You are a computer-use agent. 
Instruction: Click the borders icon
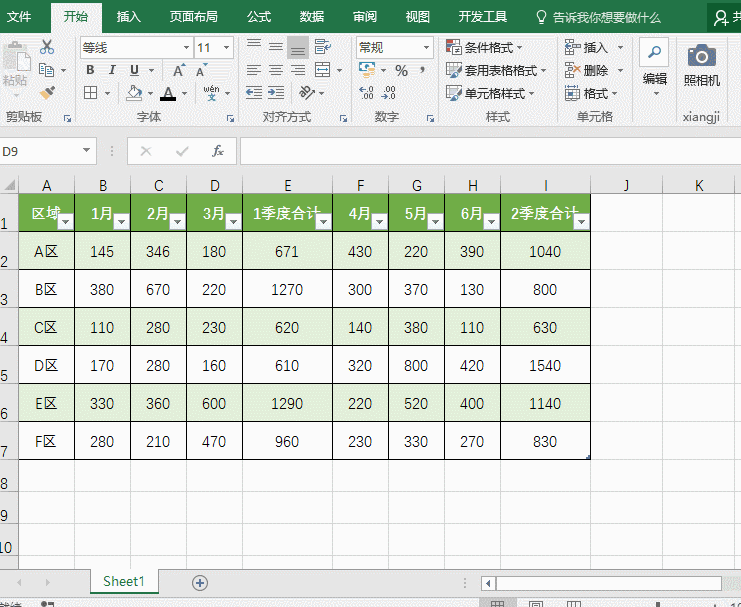point(91,93)
